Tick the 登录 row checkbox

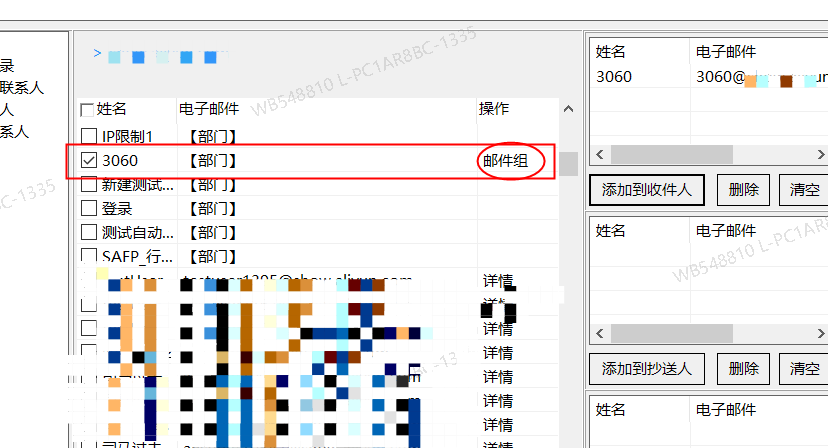pos(88,208)
